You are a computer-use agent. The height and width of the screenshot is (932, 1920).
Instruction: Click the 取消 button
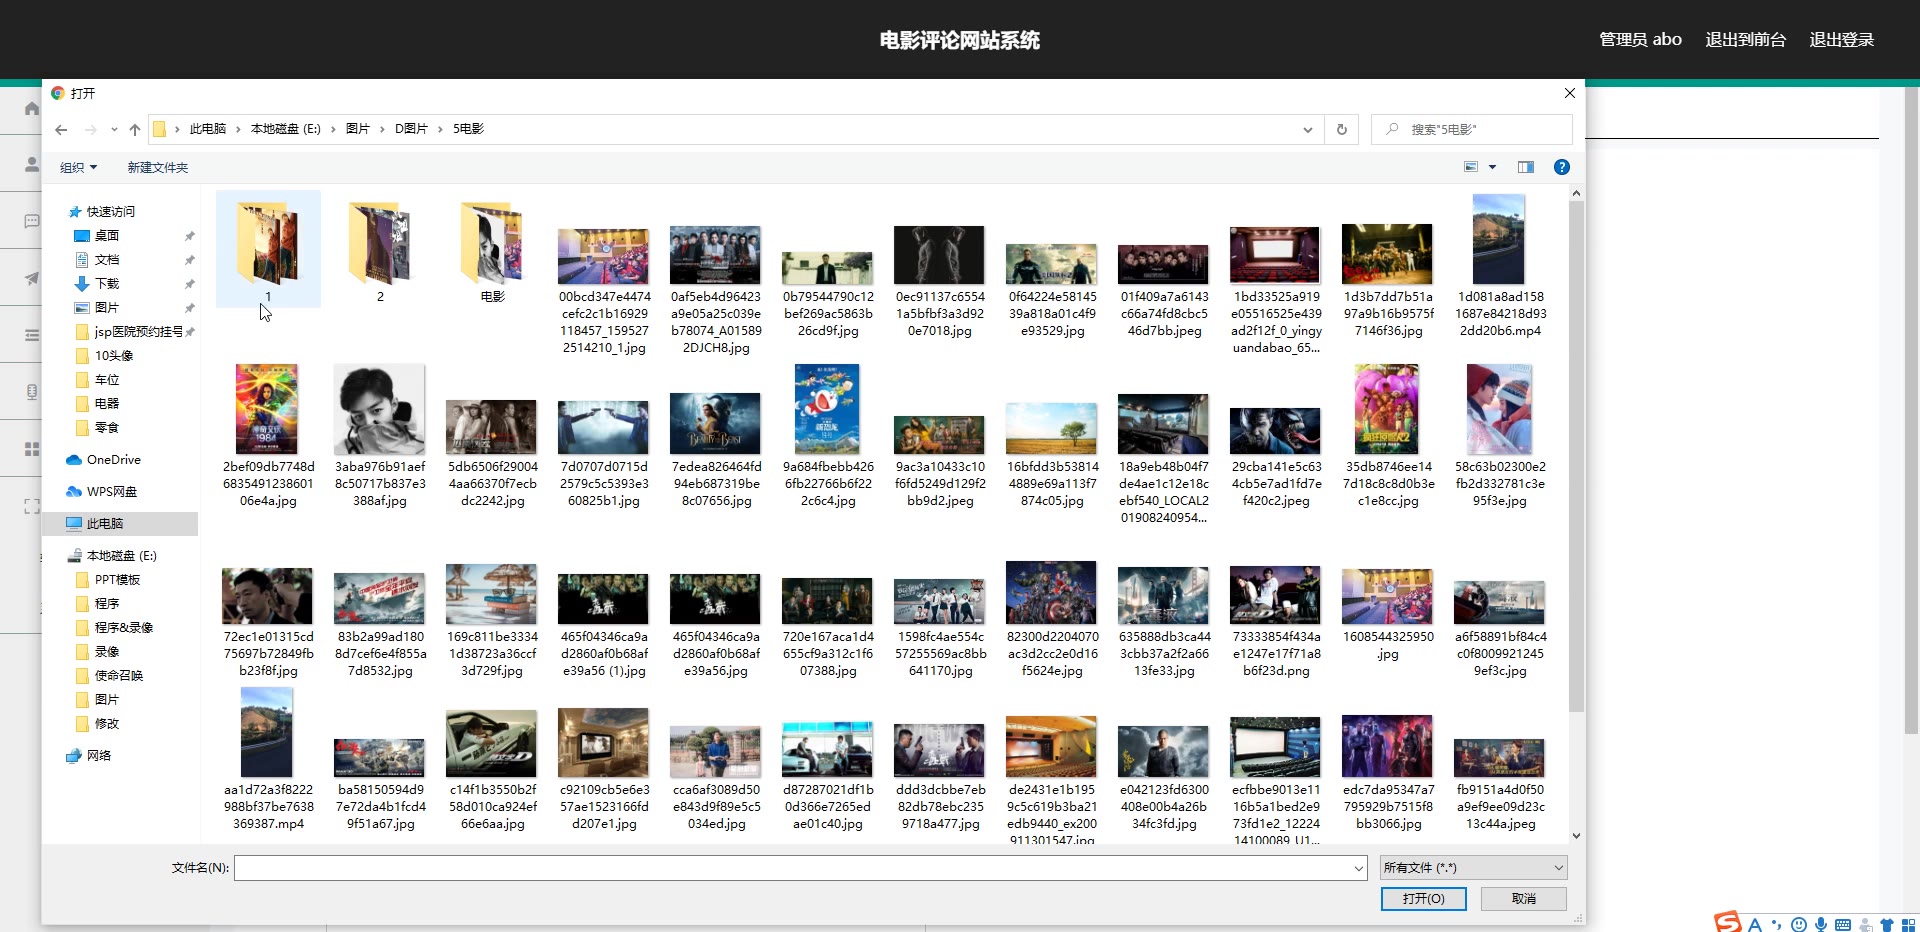pyautogui.click(x=1524, y=899)
